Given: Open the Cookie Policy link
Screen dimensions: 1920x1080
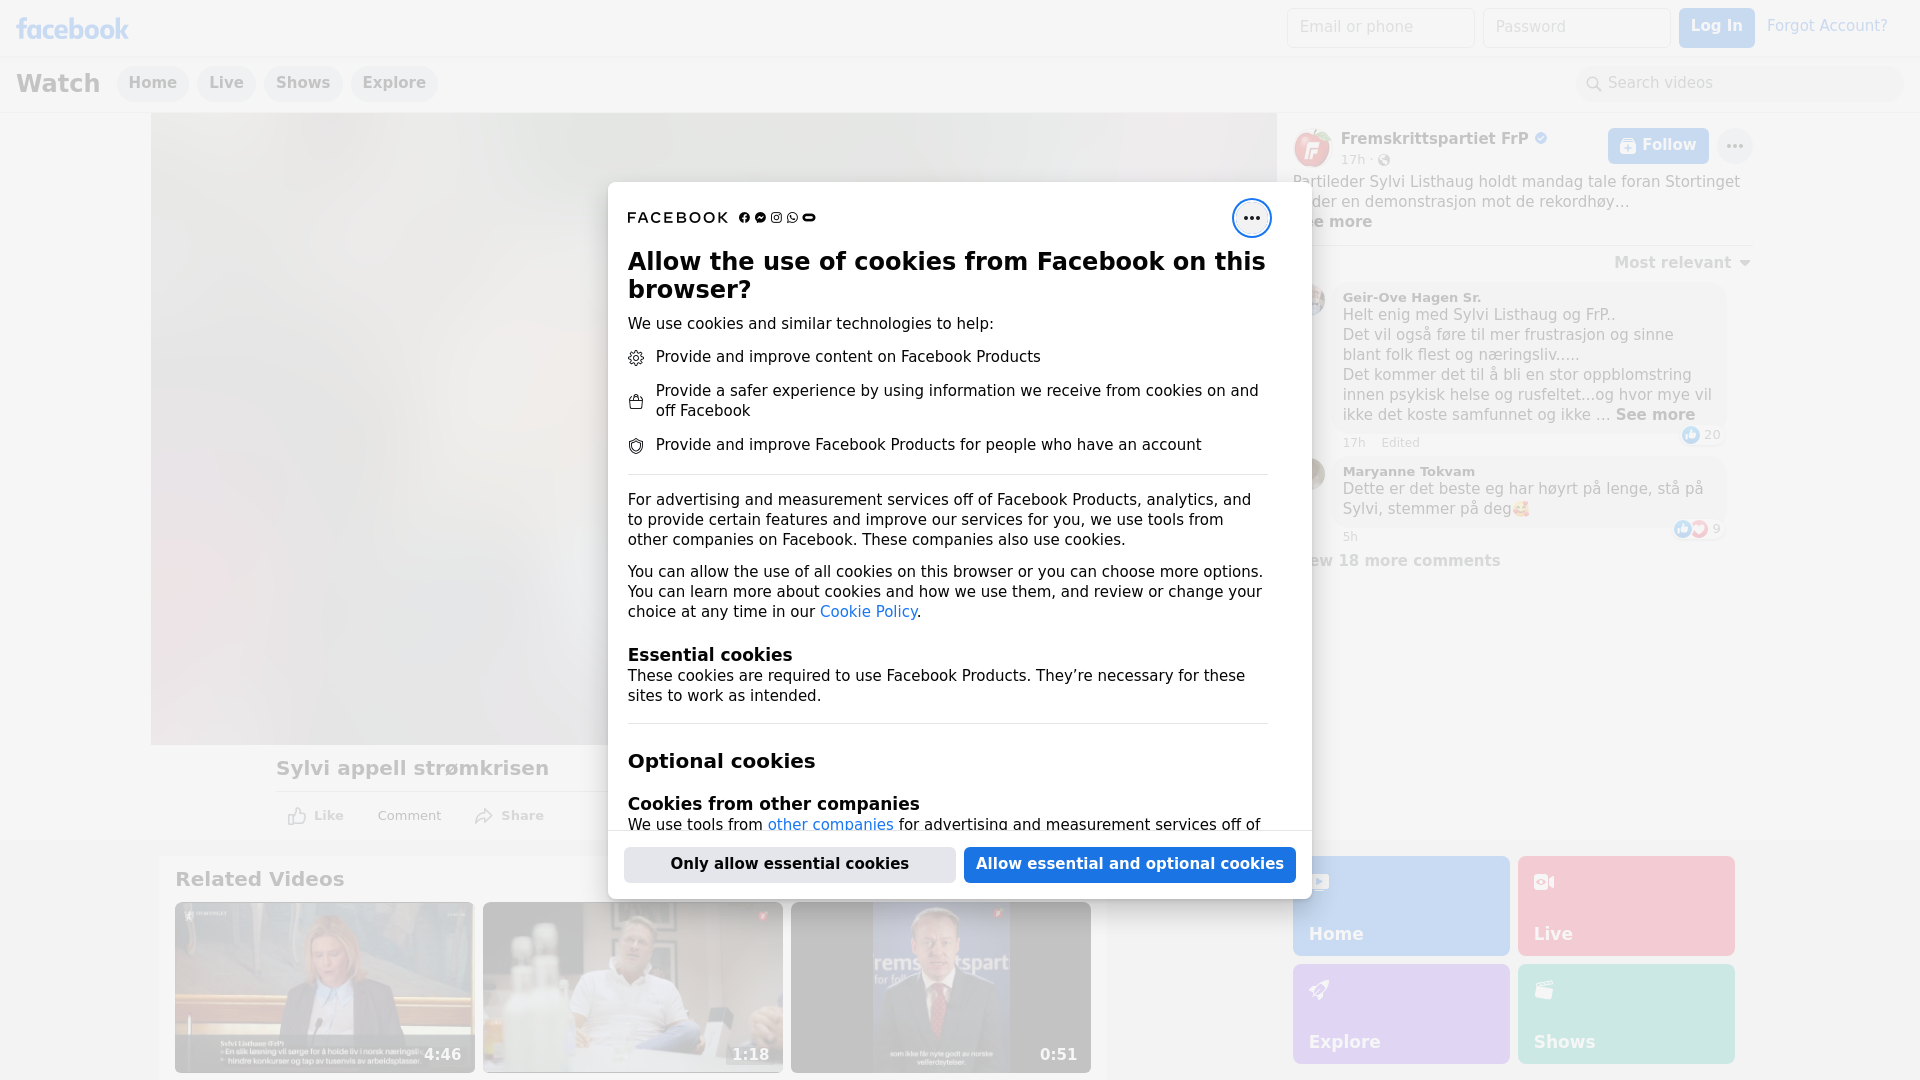Looking at the screenshot, I should pyautogui.click(x=868, y=612).
